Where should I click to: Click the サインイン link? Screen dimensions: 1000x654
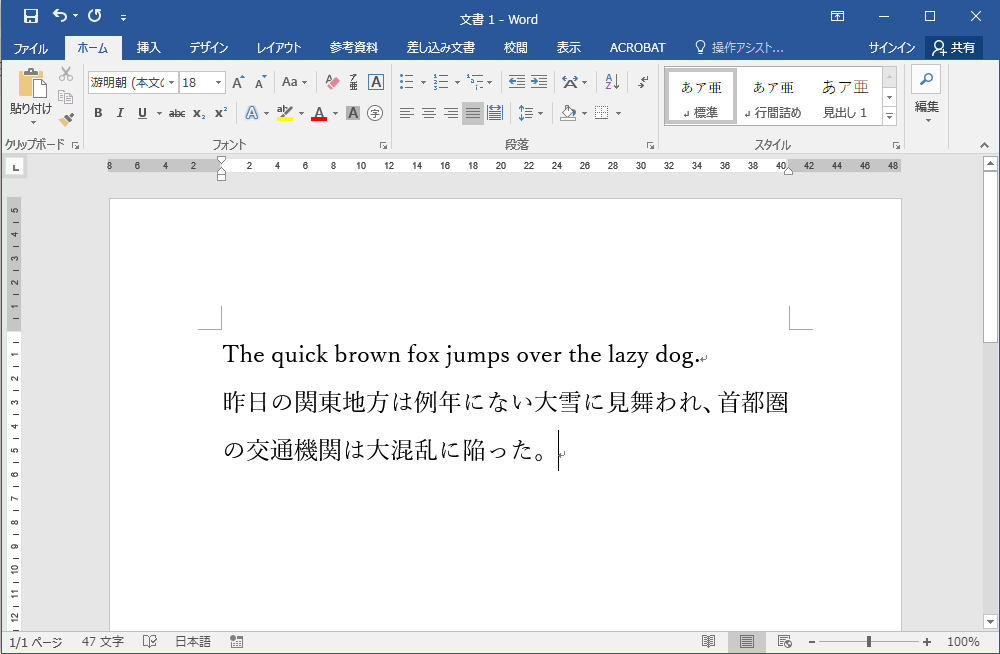891,47
